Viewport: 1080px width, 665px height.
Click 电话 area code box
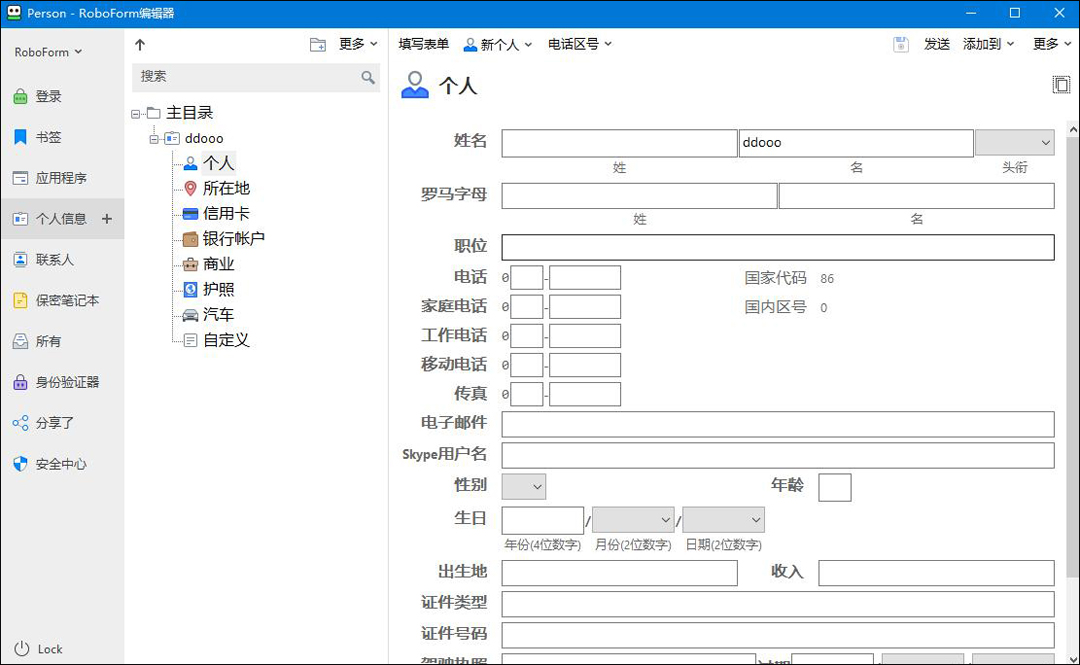pos(527,278)
